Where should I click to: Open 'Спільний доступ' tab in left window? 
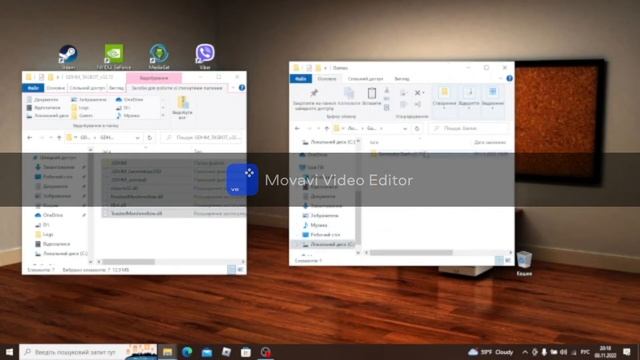click(87, 88)
